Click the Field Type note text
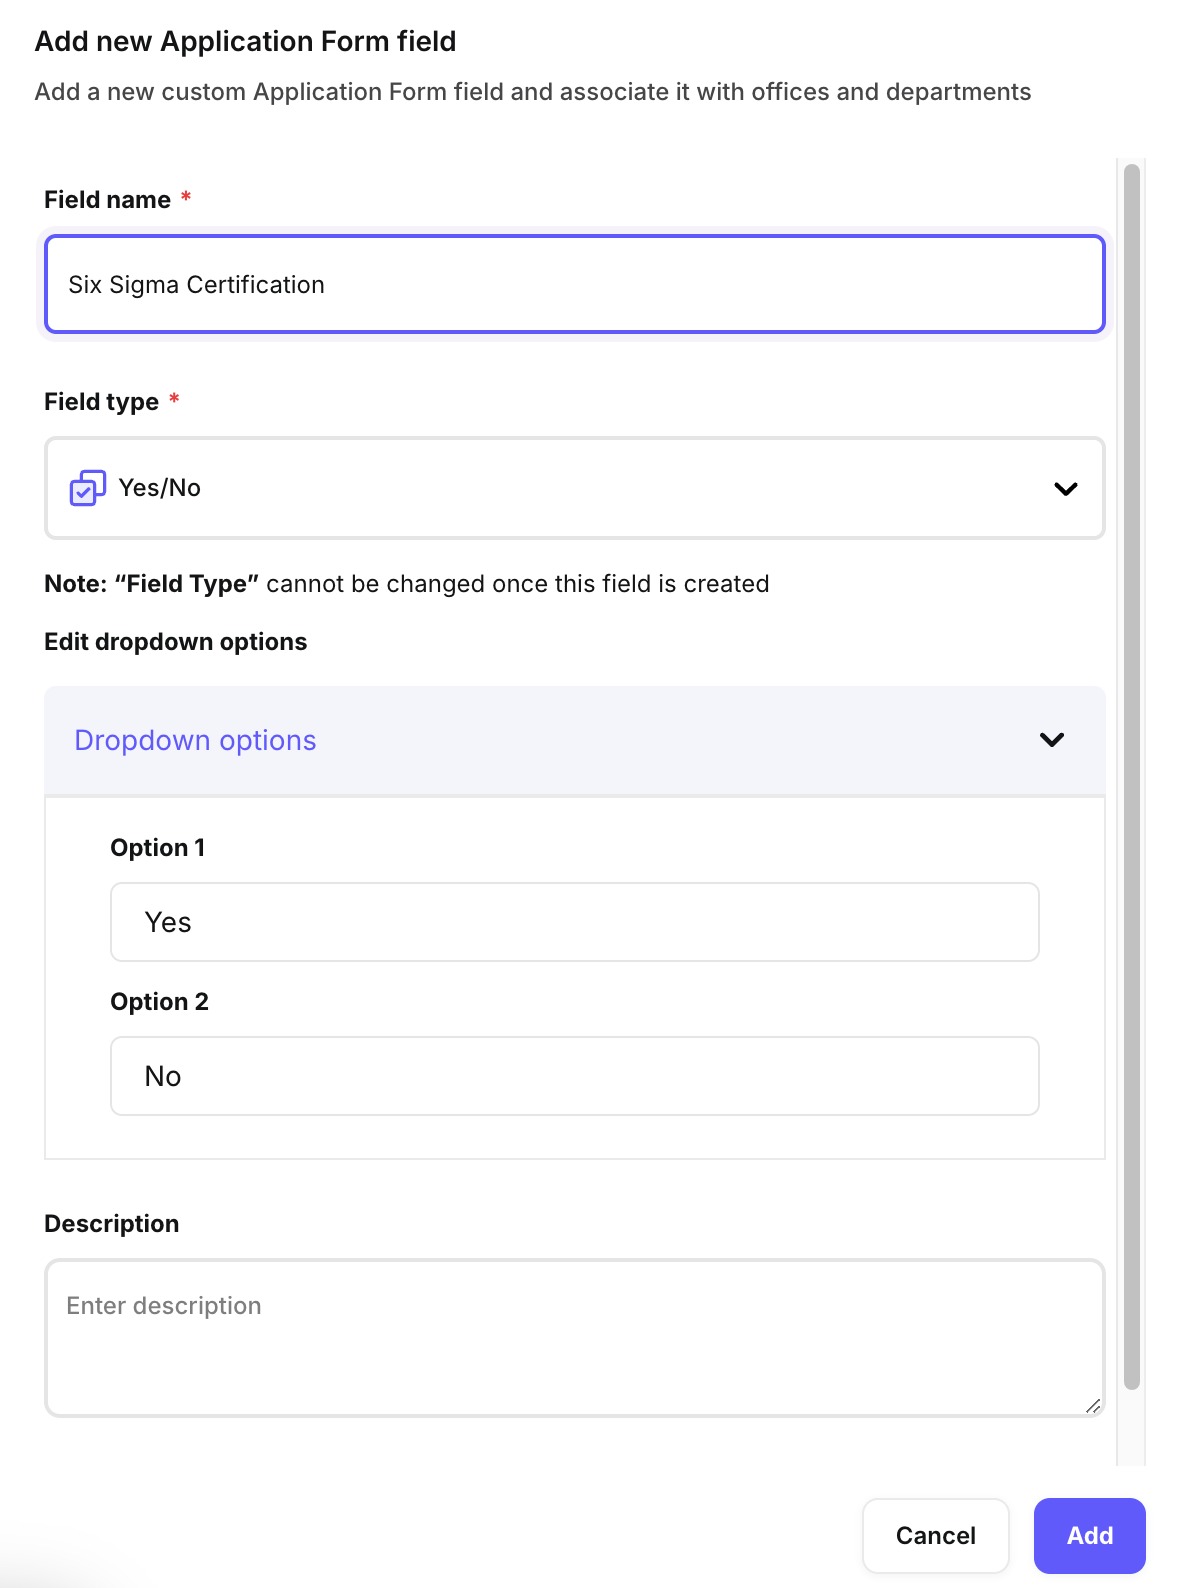The width and height of the screenshot is (1180, 1588). (x=406, y=584)
